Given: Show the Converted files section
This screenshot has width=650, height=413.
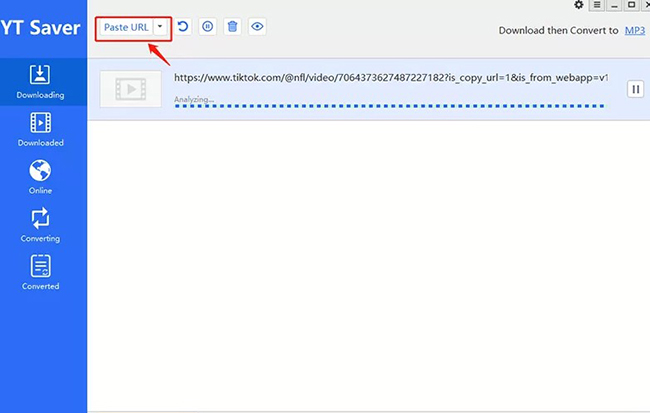Looking at the screenshot, I should coord(41,273).
